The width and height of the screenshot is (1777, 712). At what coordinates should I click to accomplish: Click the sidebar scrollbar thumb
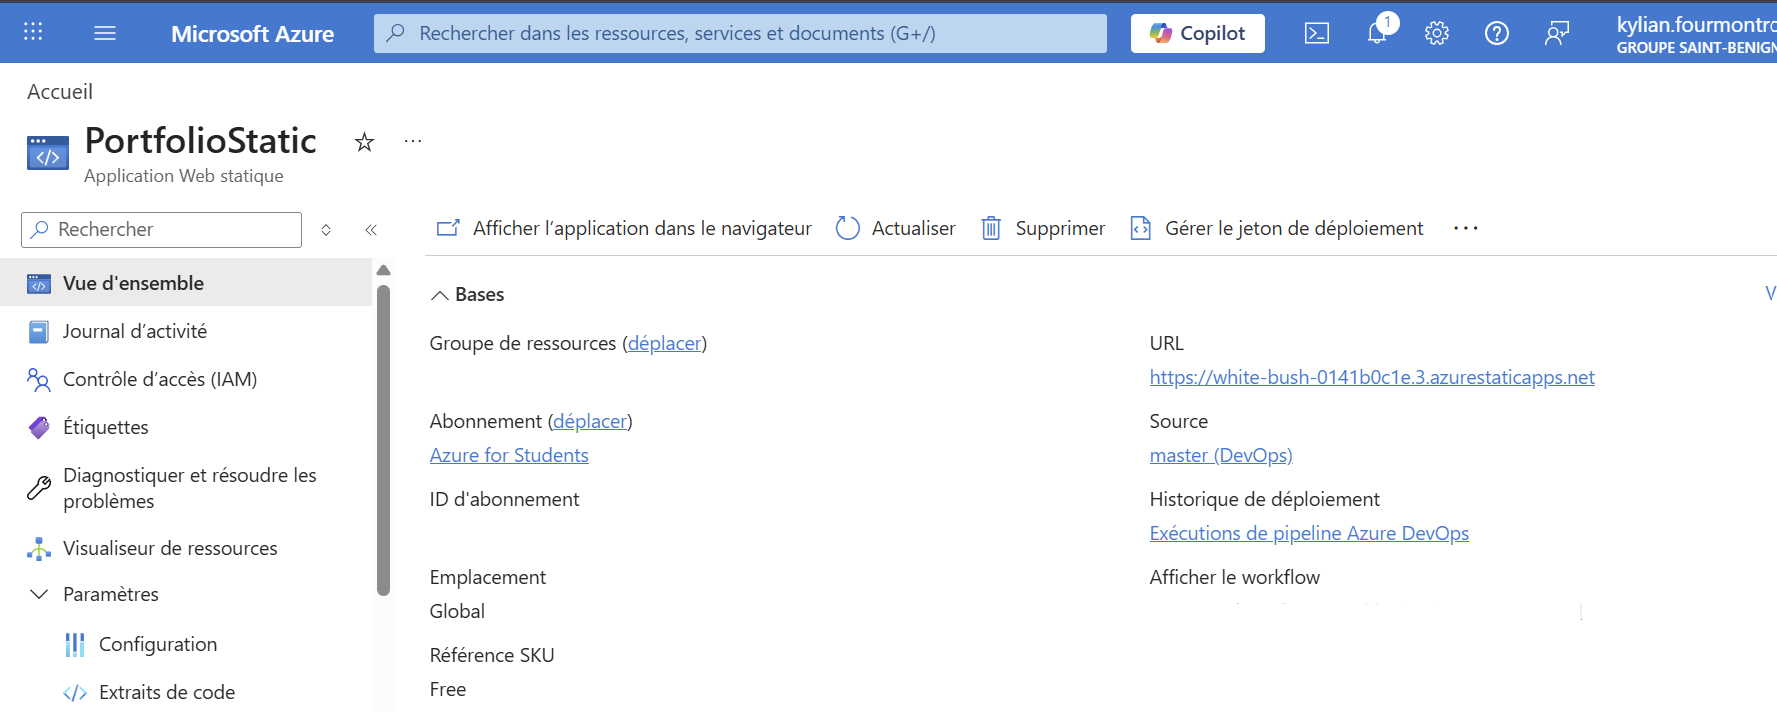pyautogui.click(x=383, y=440)
